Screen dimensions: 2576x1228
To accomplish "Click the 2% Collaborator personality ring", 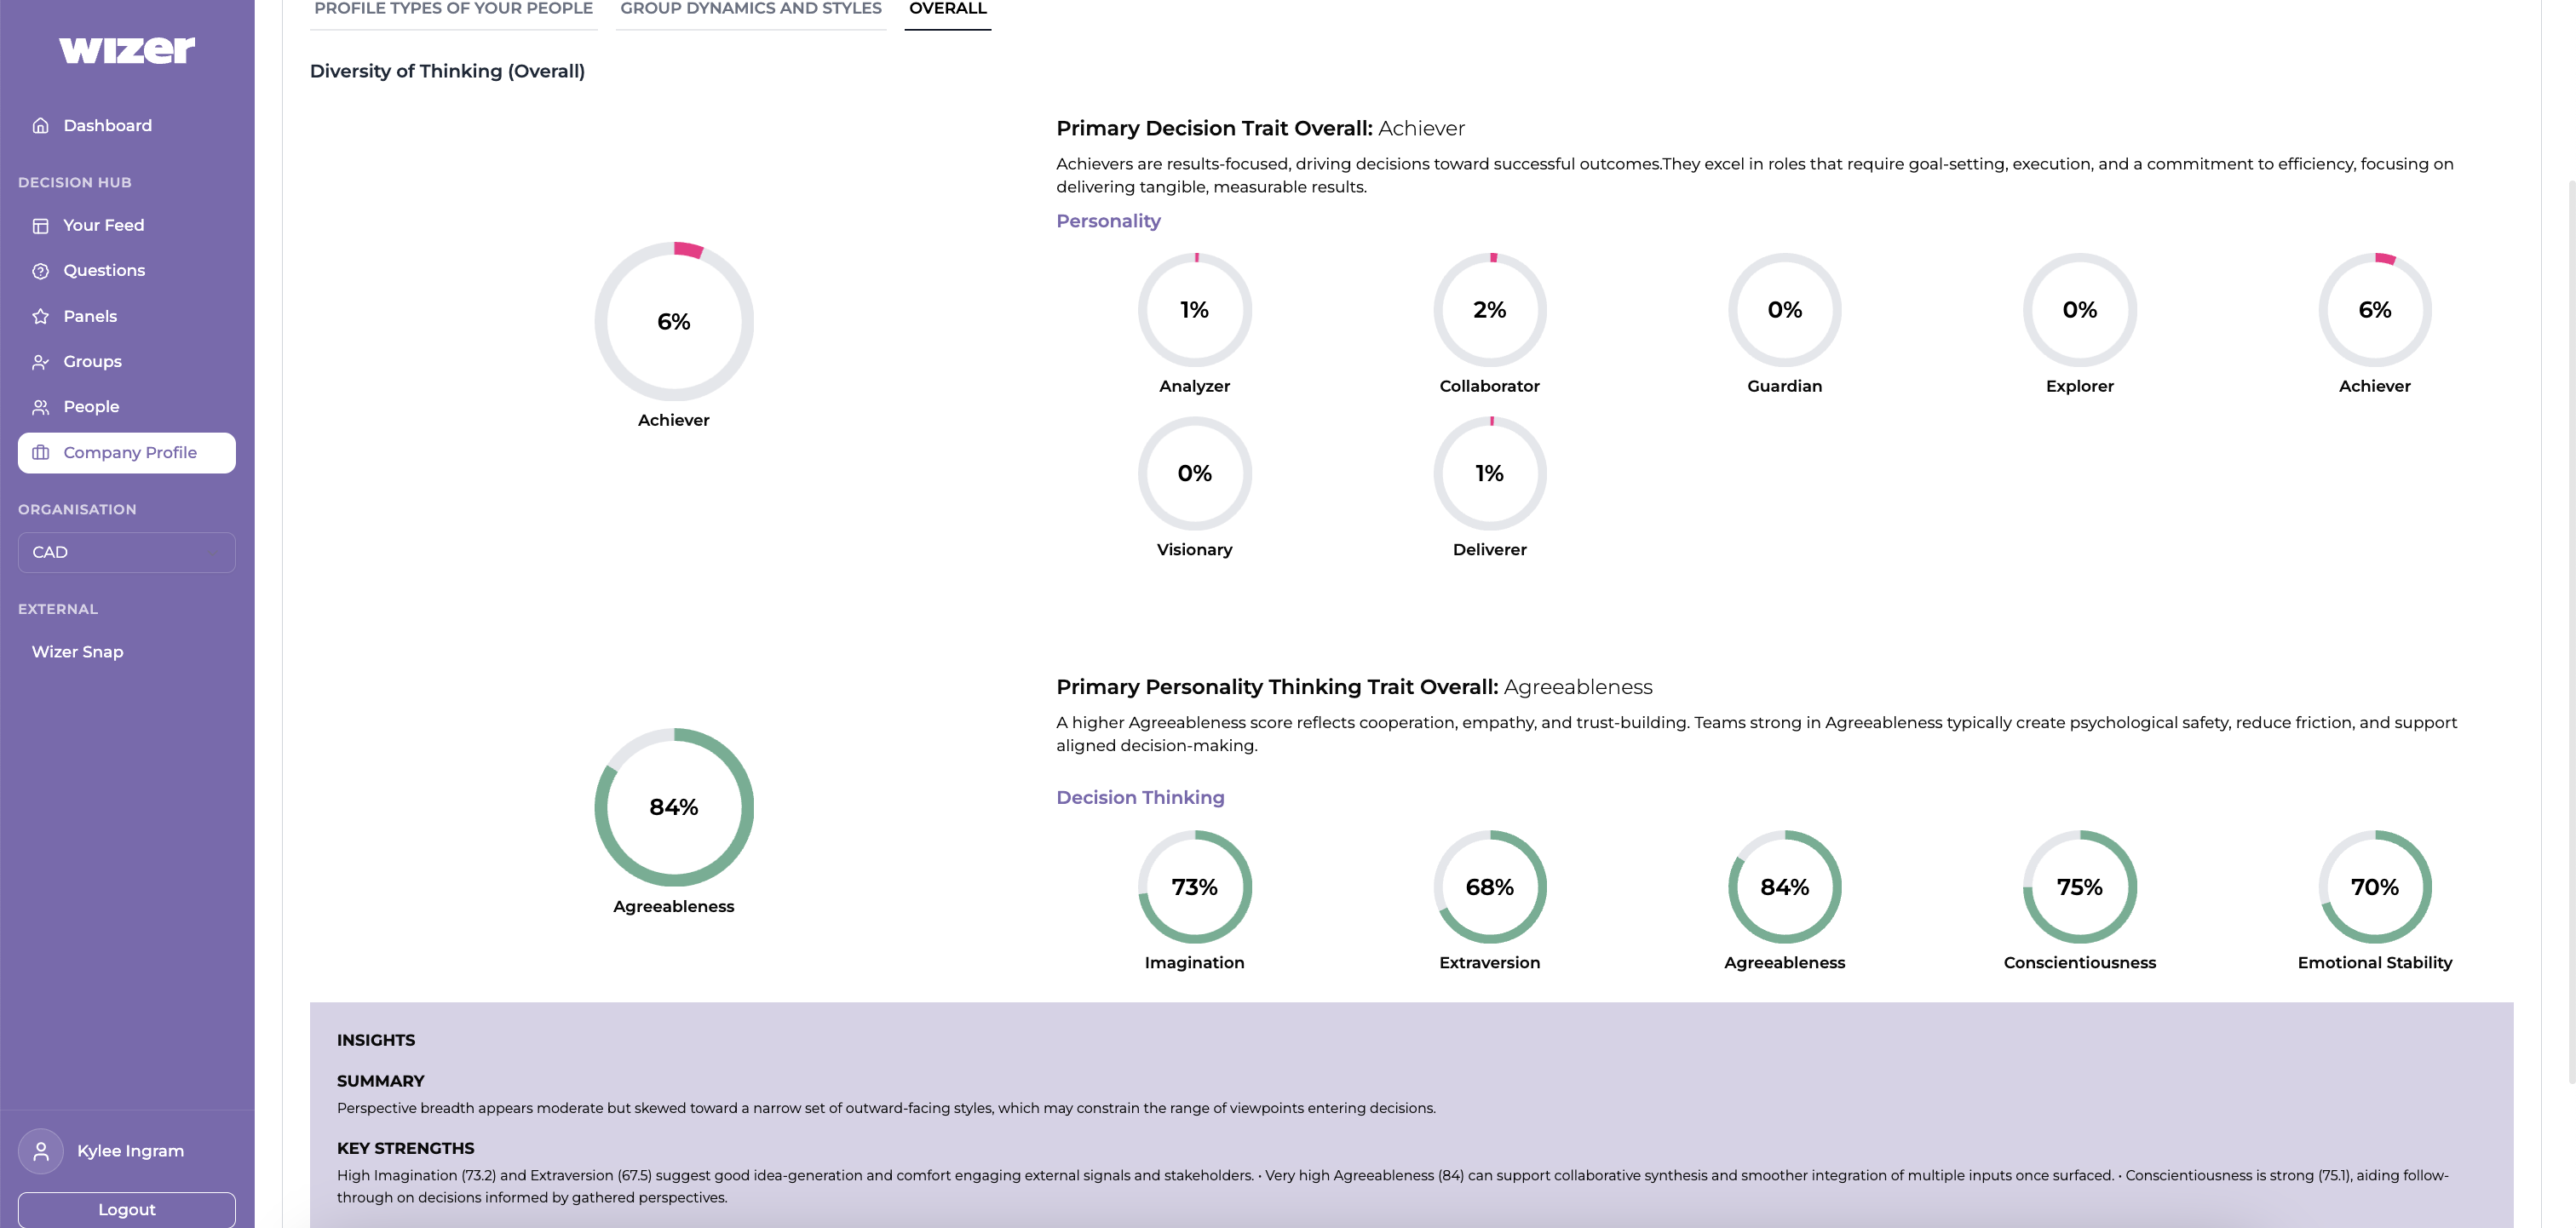I will point(1489,310).
